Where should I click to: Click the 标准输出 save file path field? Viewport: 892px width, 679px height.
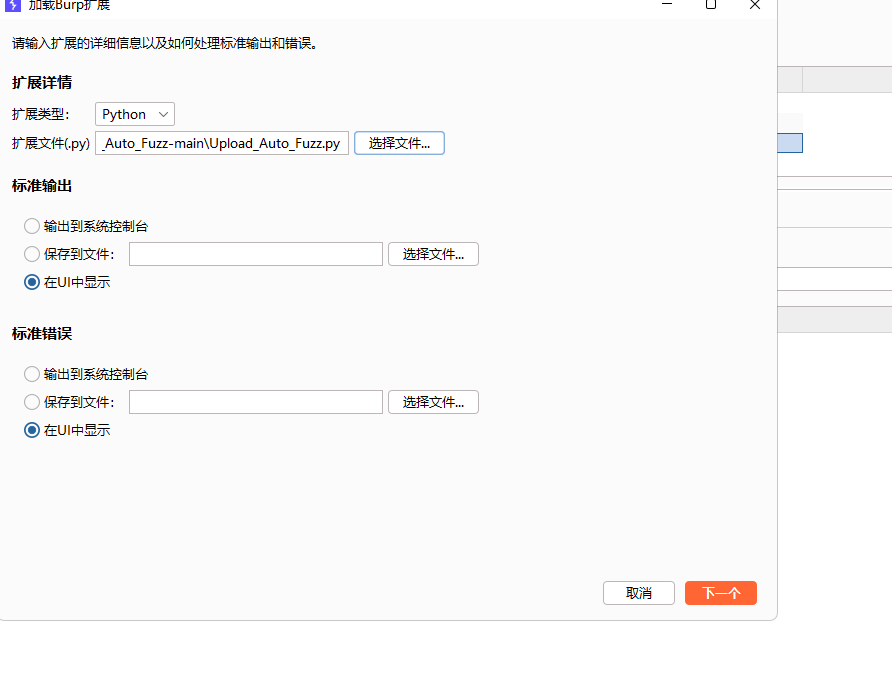tap(256, 254)
